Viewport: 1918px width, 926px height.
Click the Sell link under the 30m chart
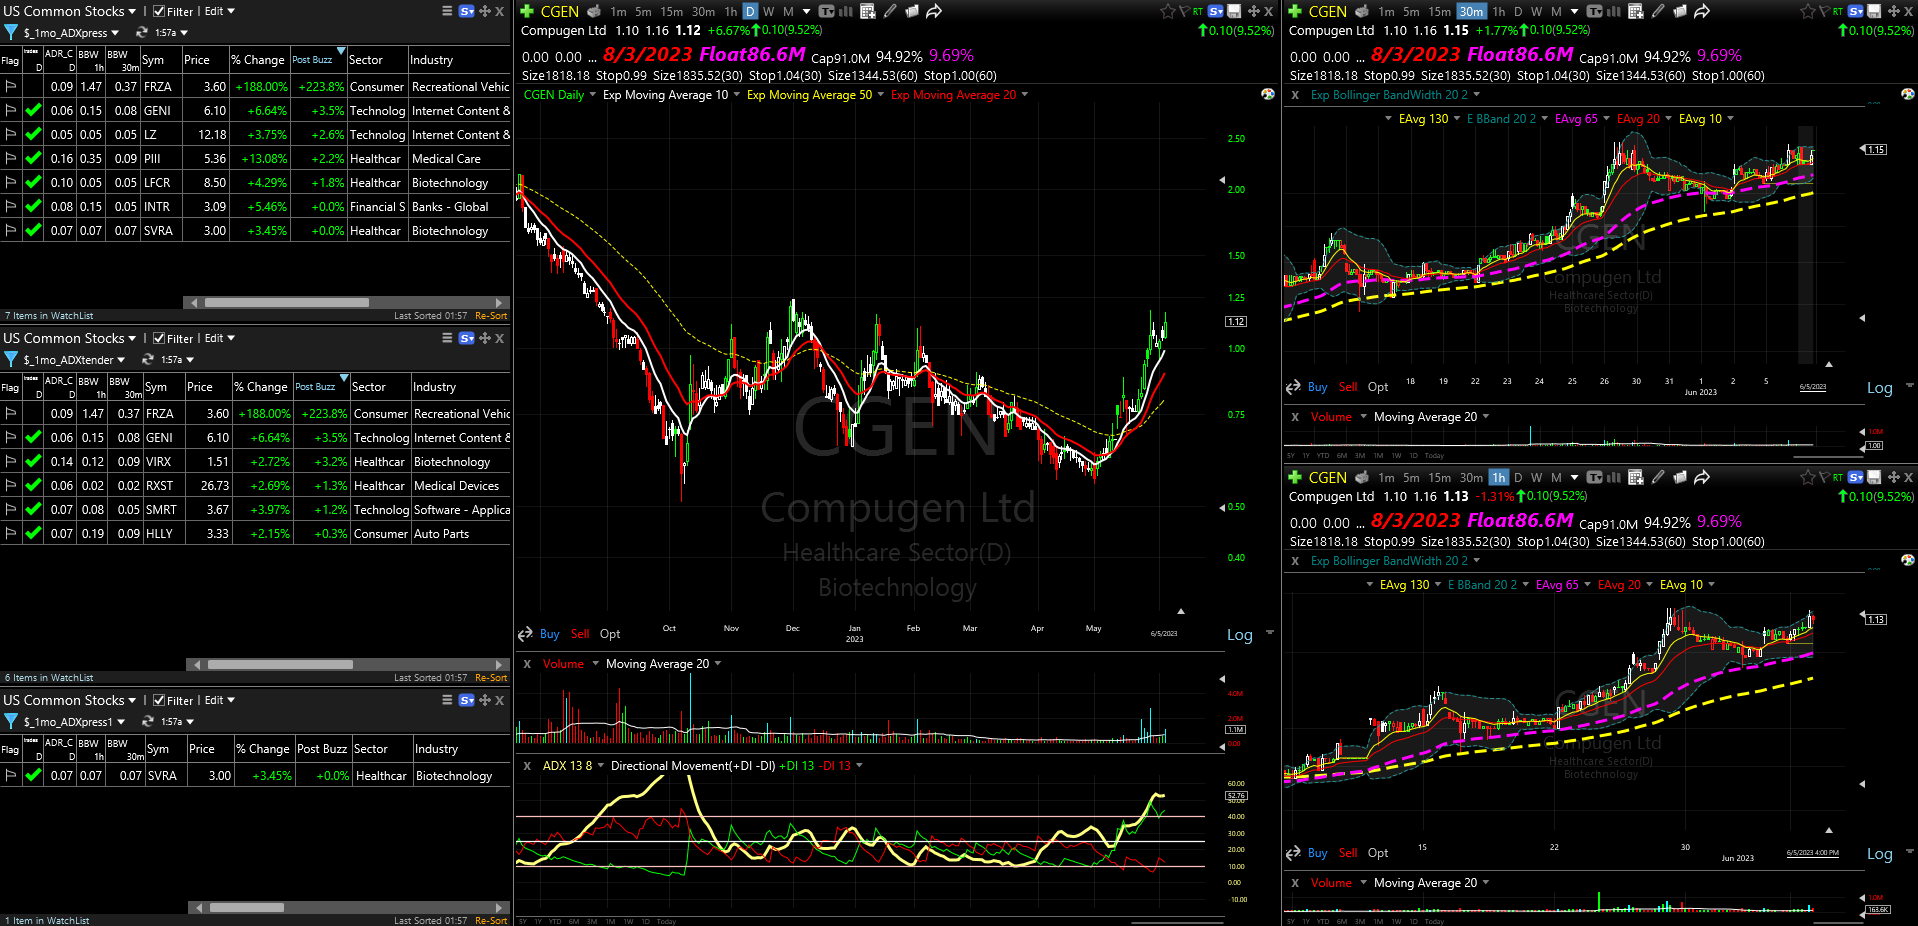point(1348,387)
